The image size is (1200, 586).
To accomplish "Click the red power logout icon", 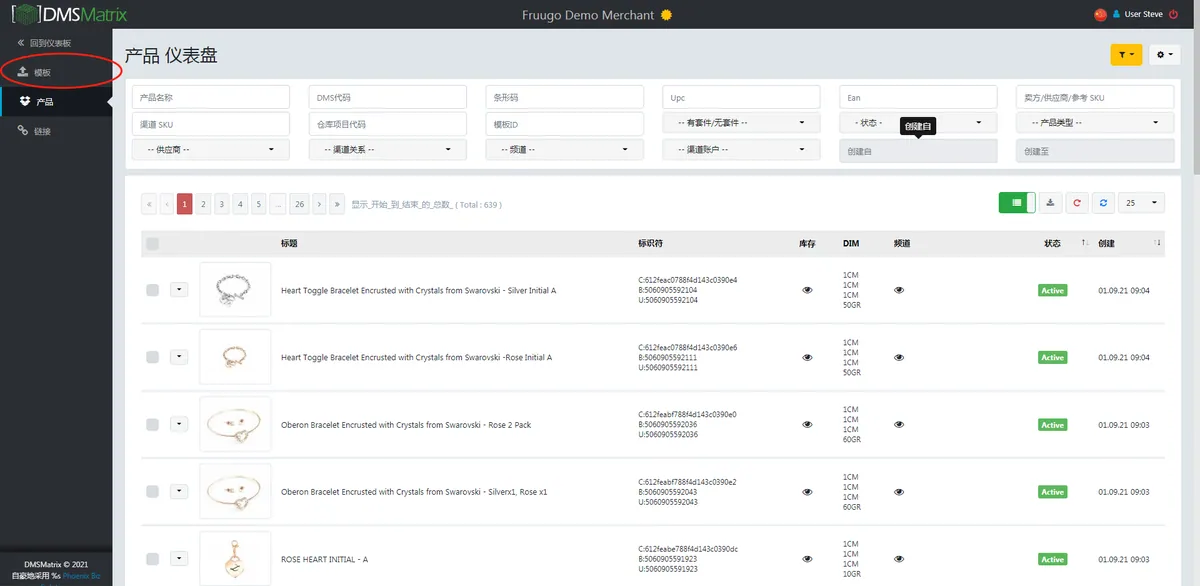I will click(1176, 15).
